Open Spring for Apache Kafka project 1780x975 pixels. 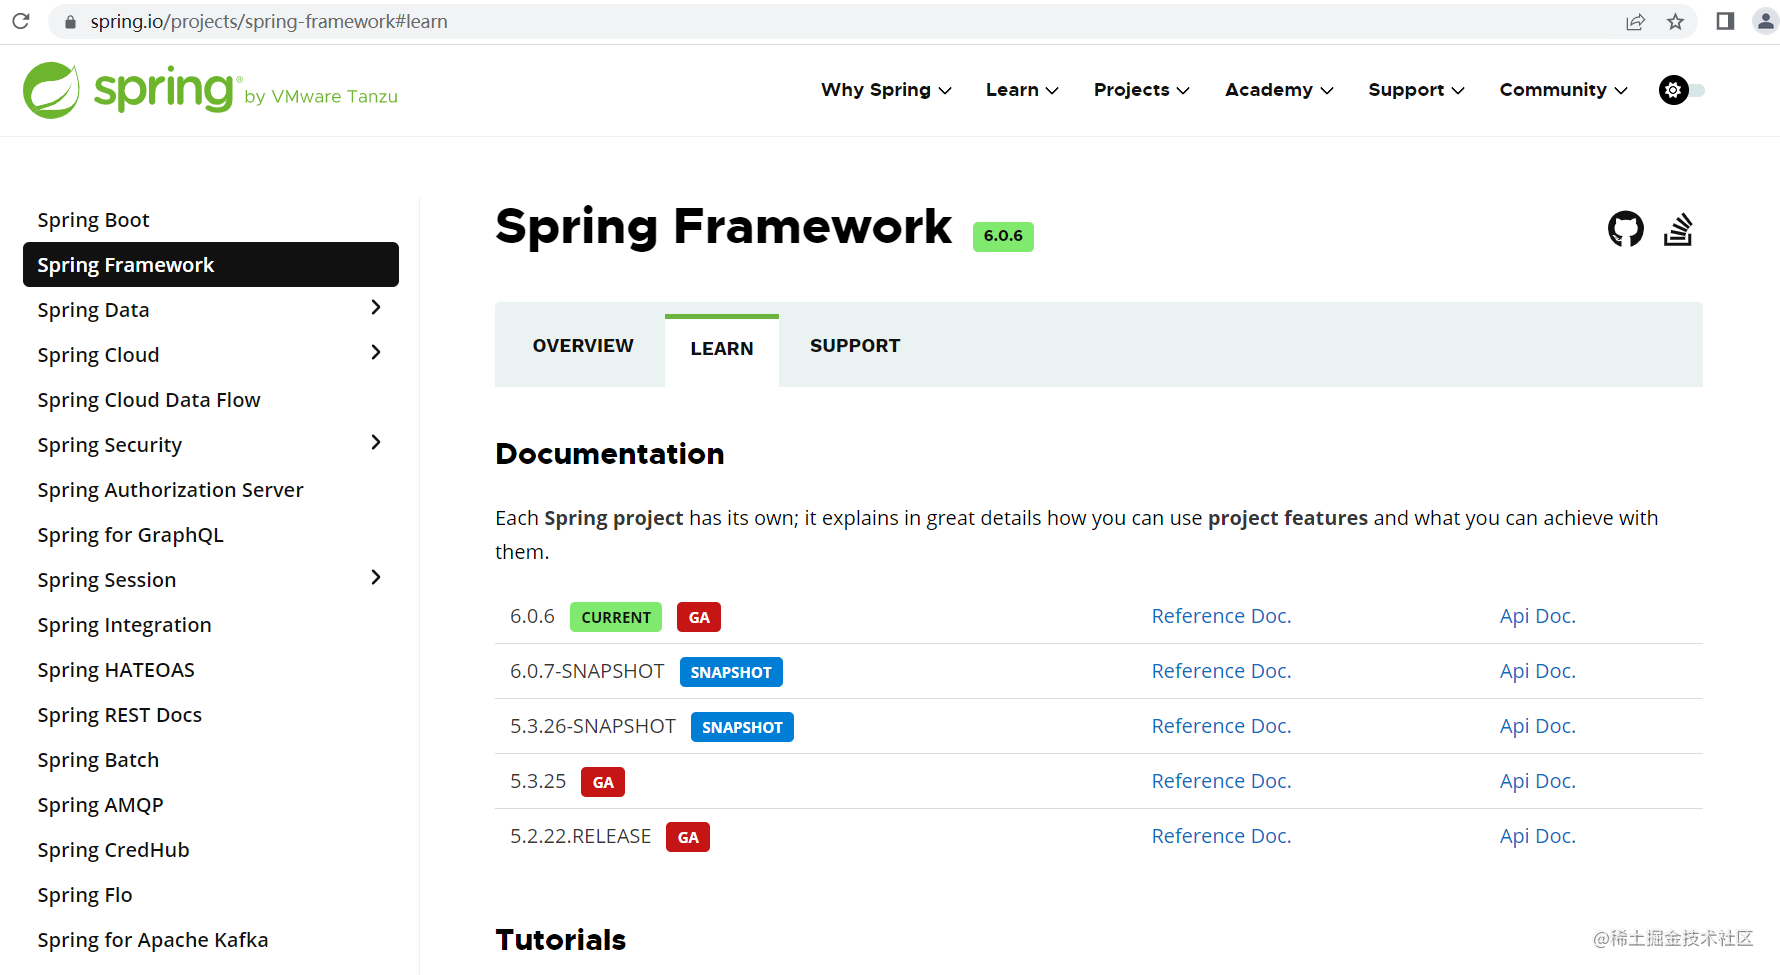(152, 940)
